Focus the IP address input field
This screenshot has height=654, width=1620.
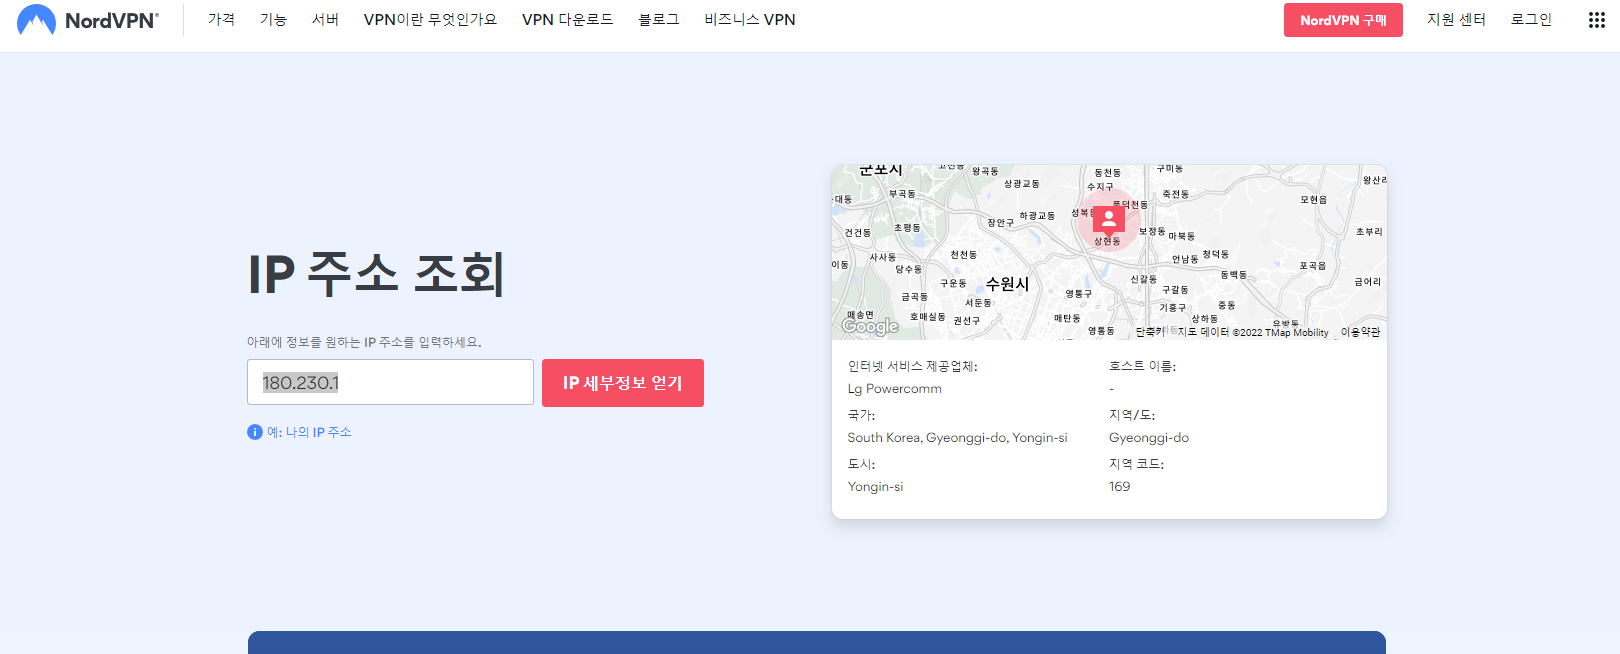click(390, 382)
